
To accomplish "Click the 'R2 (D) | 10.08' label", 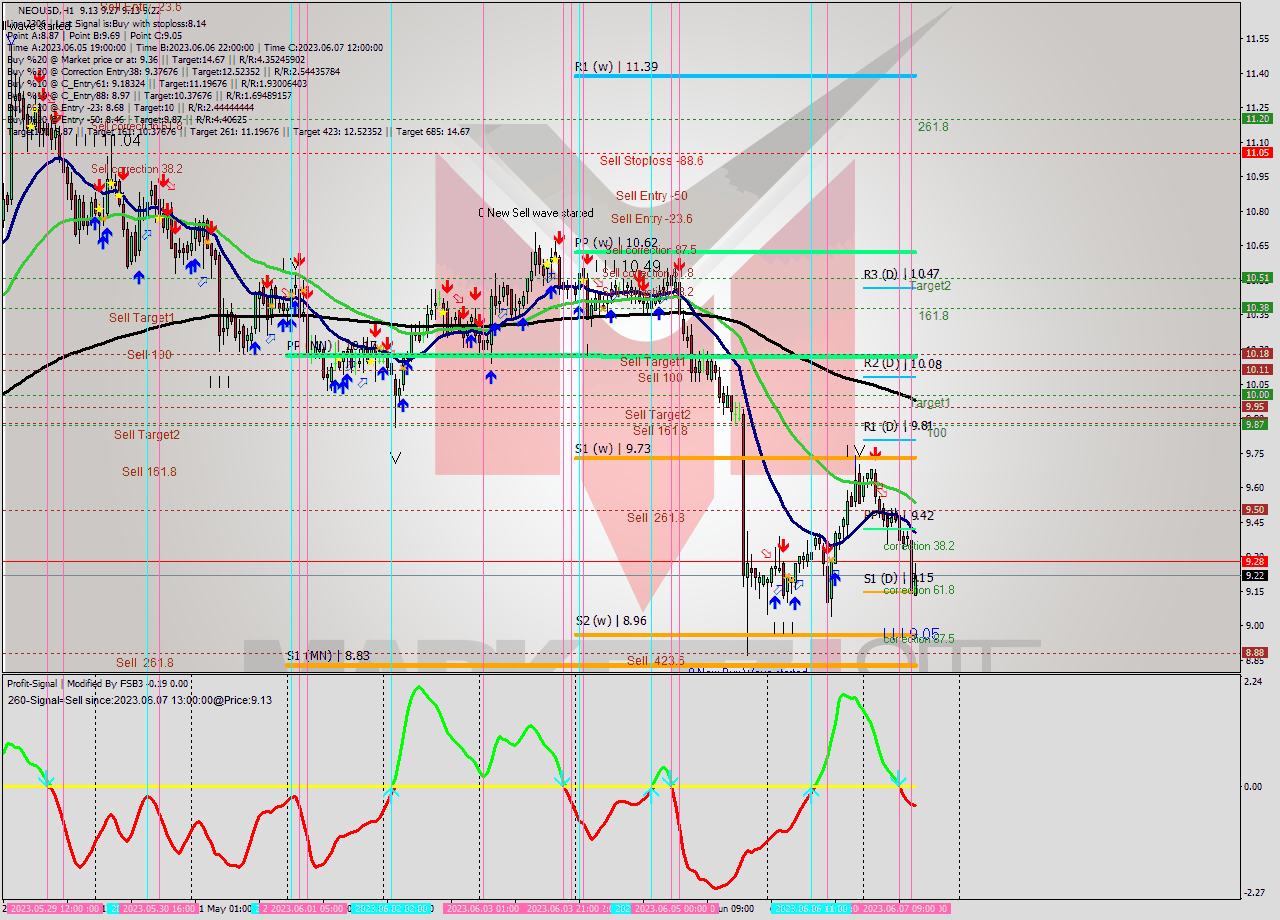I will coord(902,364).
